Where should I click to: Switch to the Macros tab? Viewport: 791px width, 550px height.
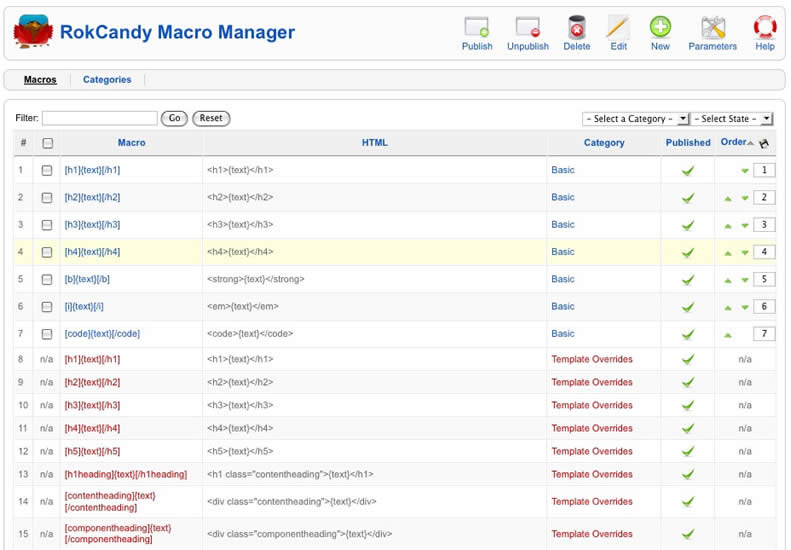coord(40,80)
